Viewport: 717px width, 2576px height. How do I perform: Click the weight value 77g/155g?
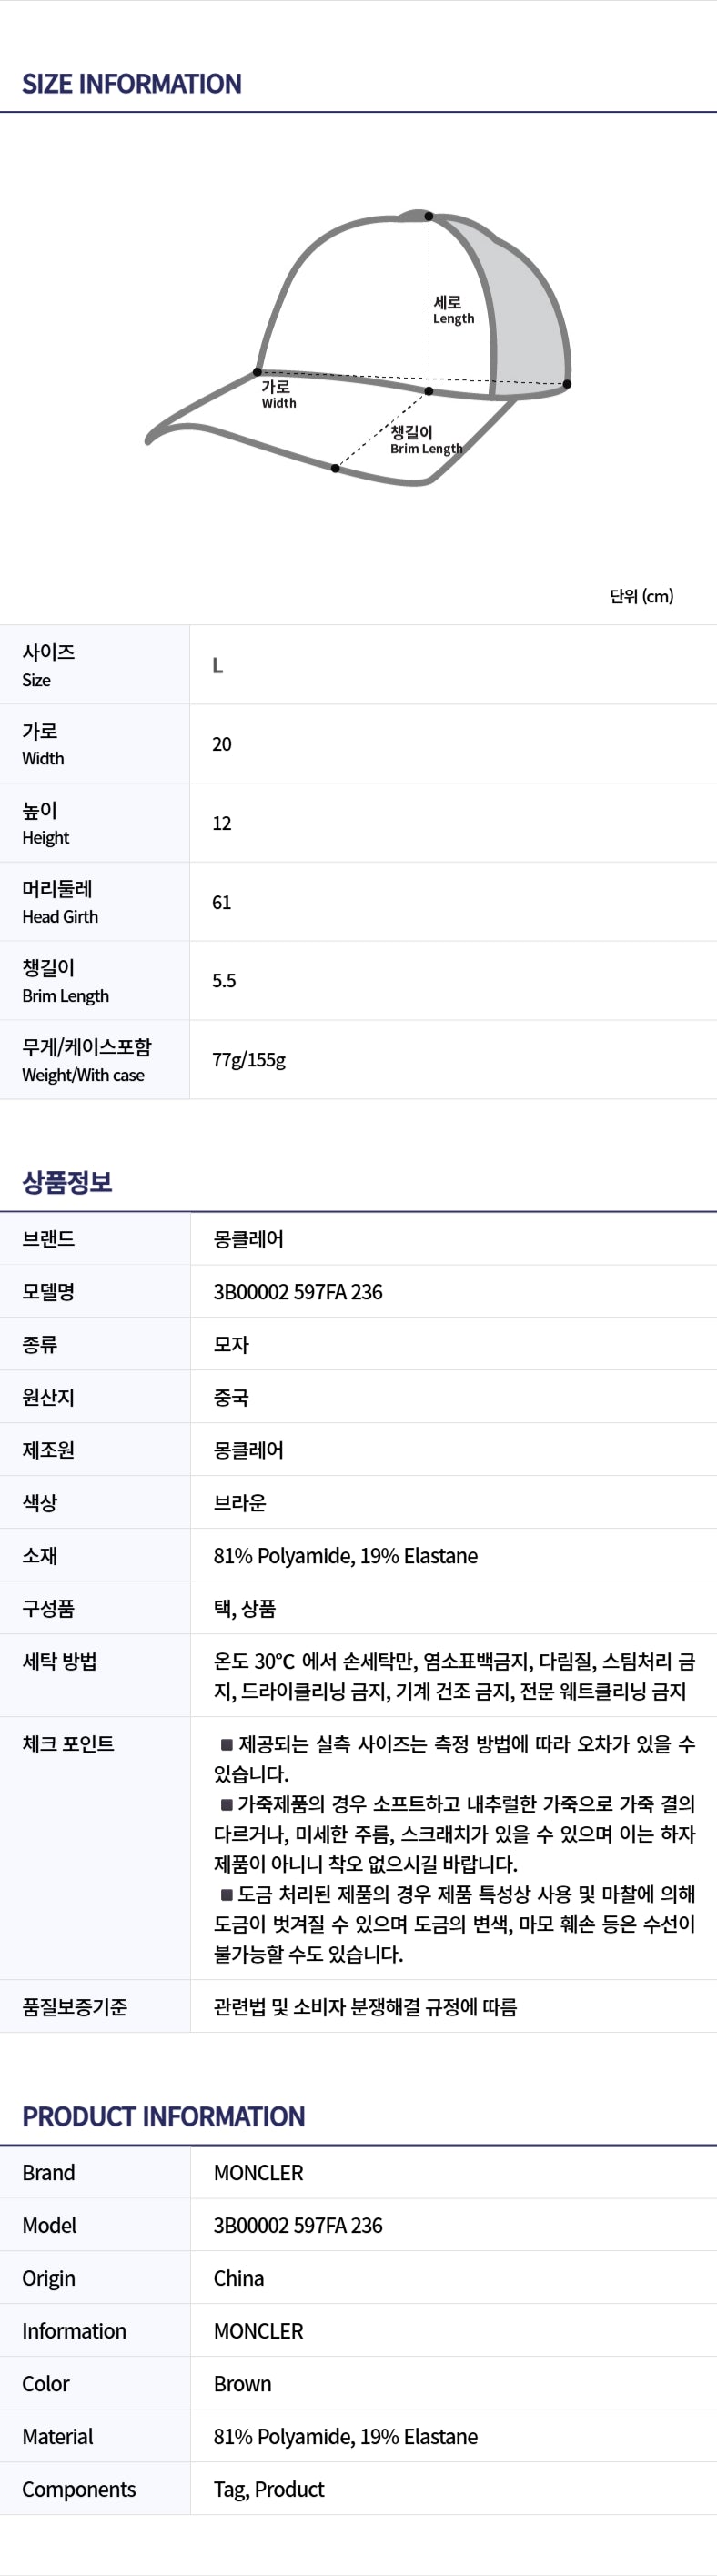click(x=249, y=1060)
